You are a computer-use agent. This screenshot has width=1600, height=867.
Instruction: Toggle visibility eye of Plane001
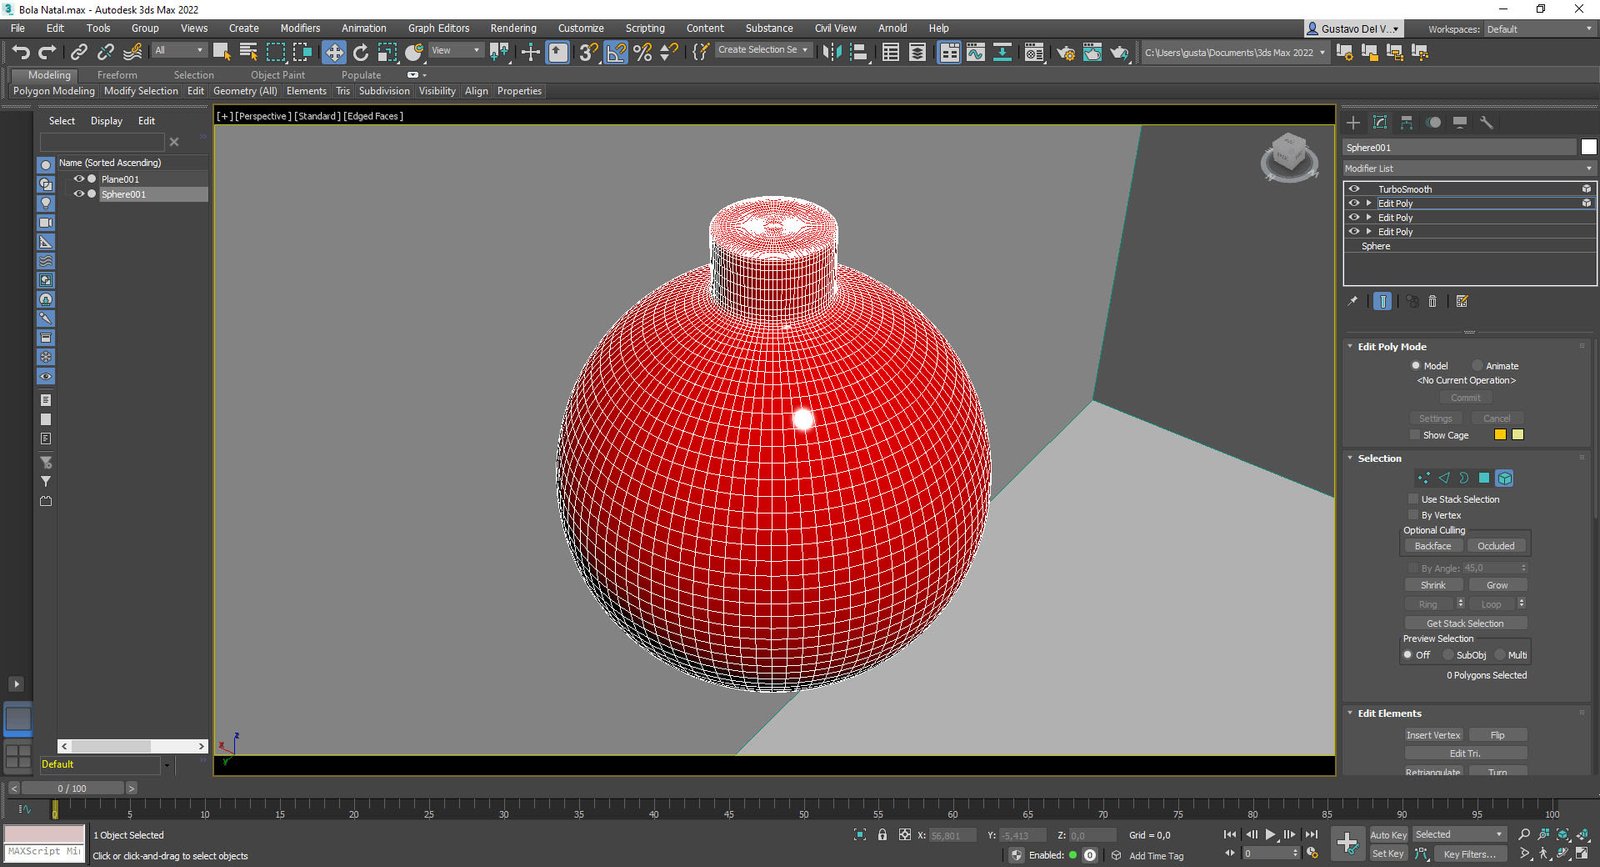click(x=79, y=179)
